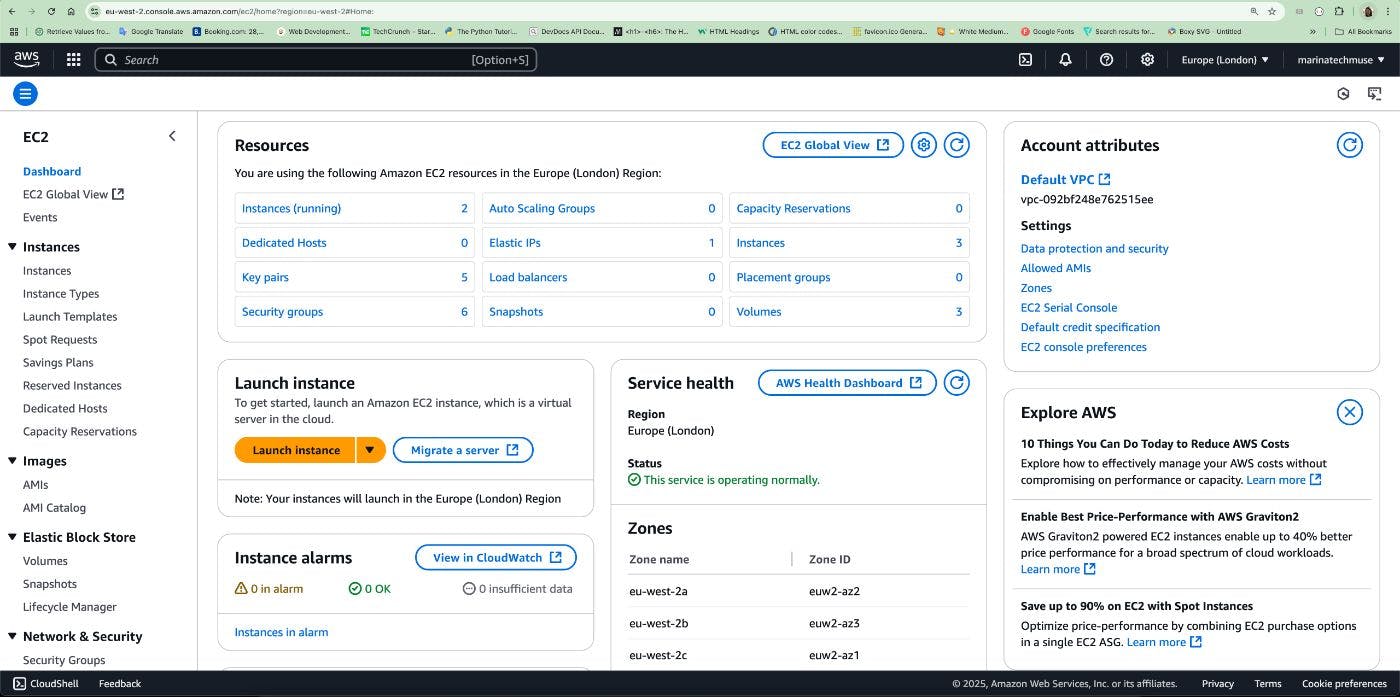The image size is (1400, 697).
Task: Click the AWS logo to go home
Action: tap(26, 59)
